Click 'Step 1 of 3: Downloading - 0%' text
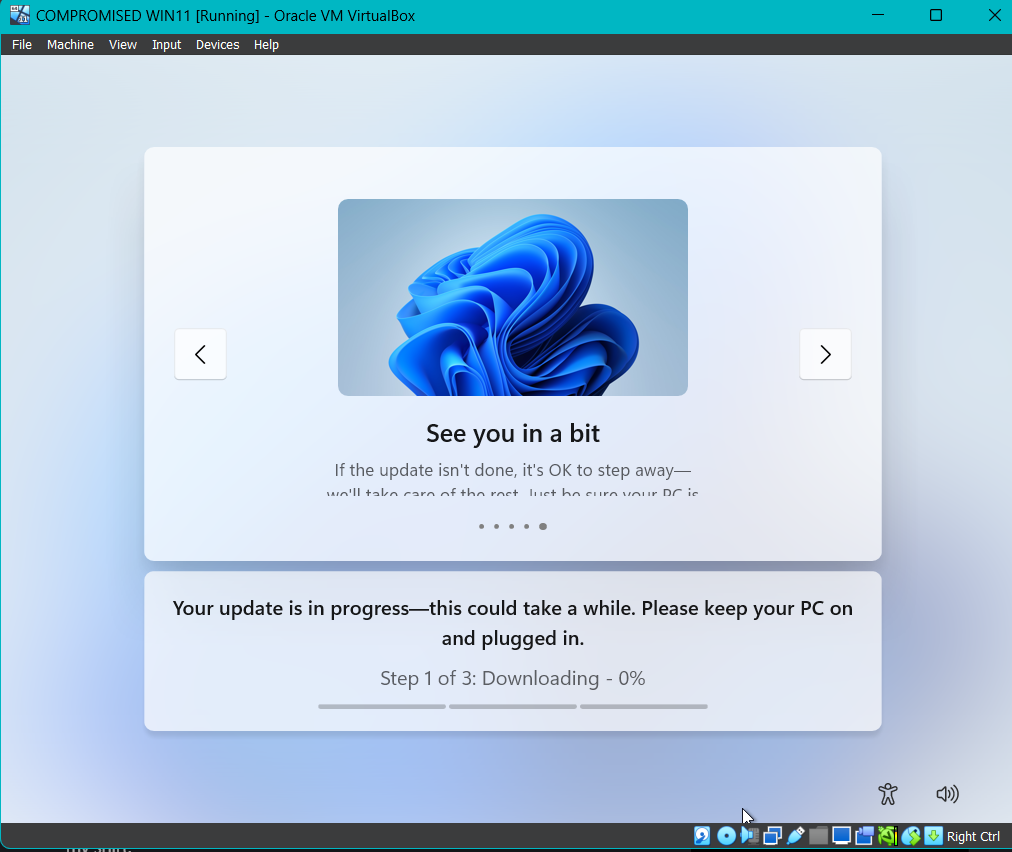 tap(513, 678)
